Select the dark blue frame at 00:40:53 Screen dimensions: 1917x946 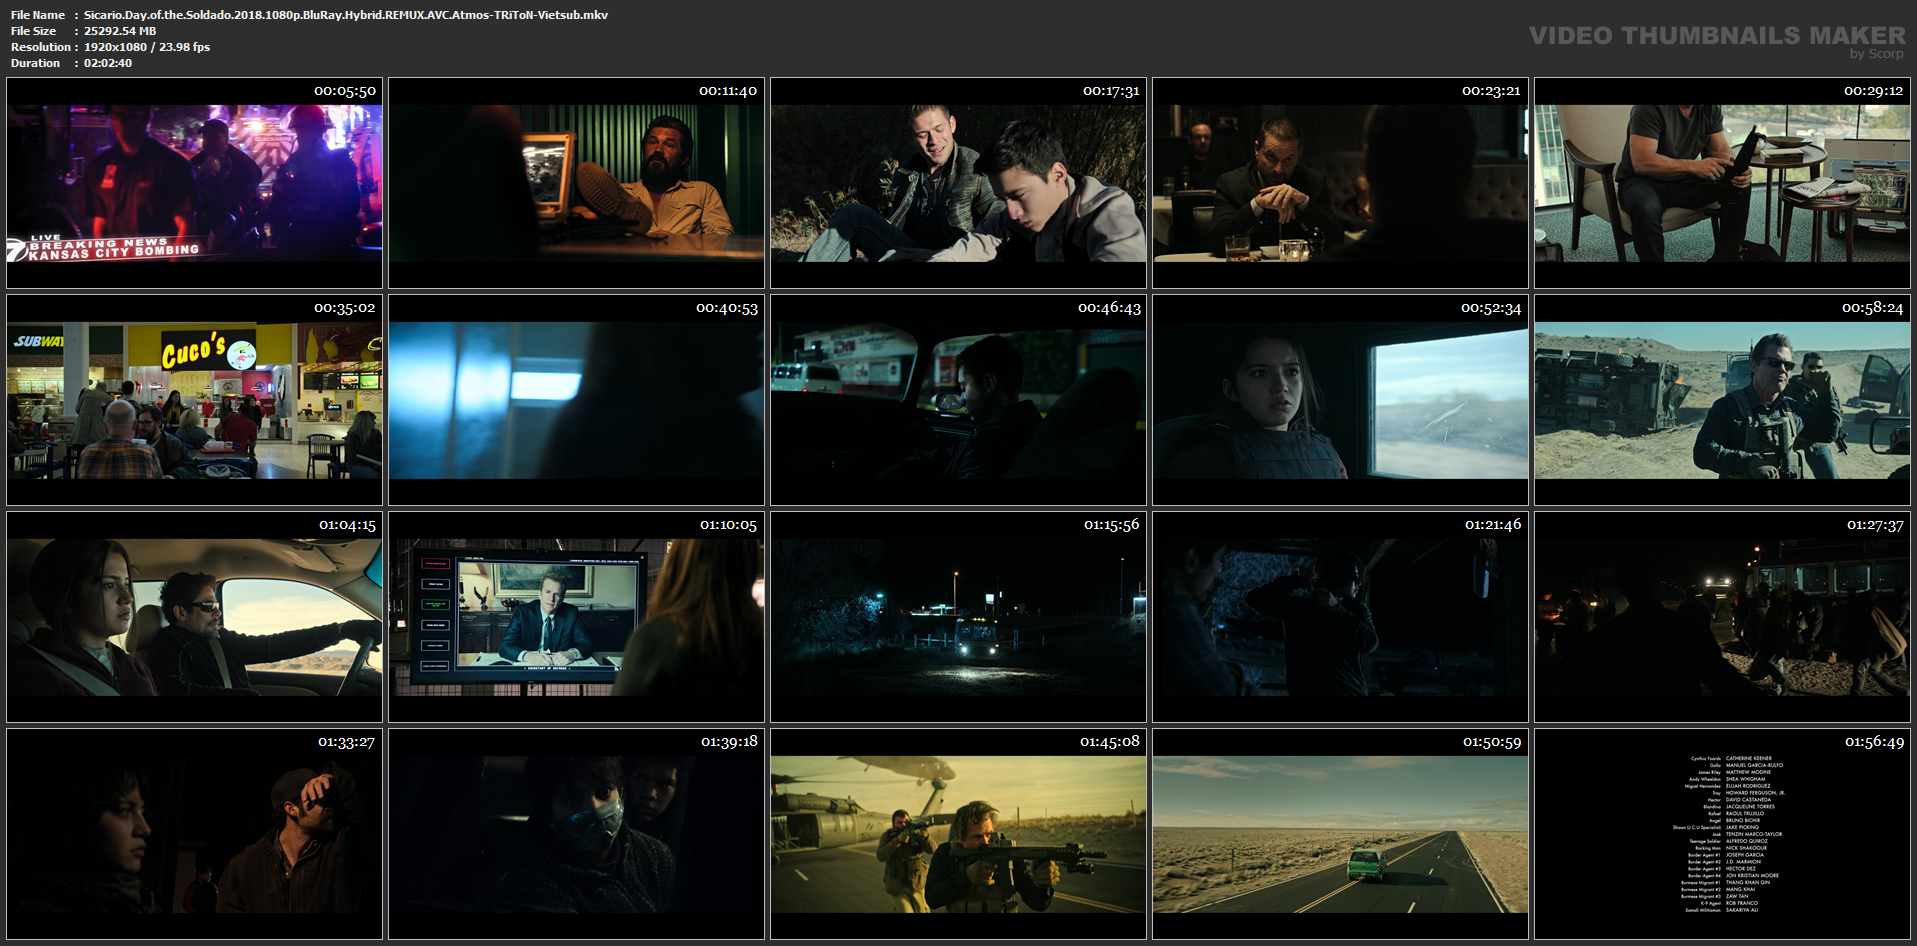[x=576, y=400]
